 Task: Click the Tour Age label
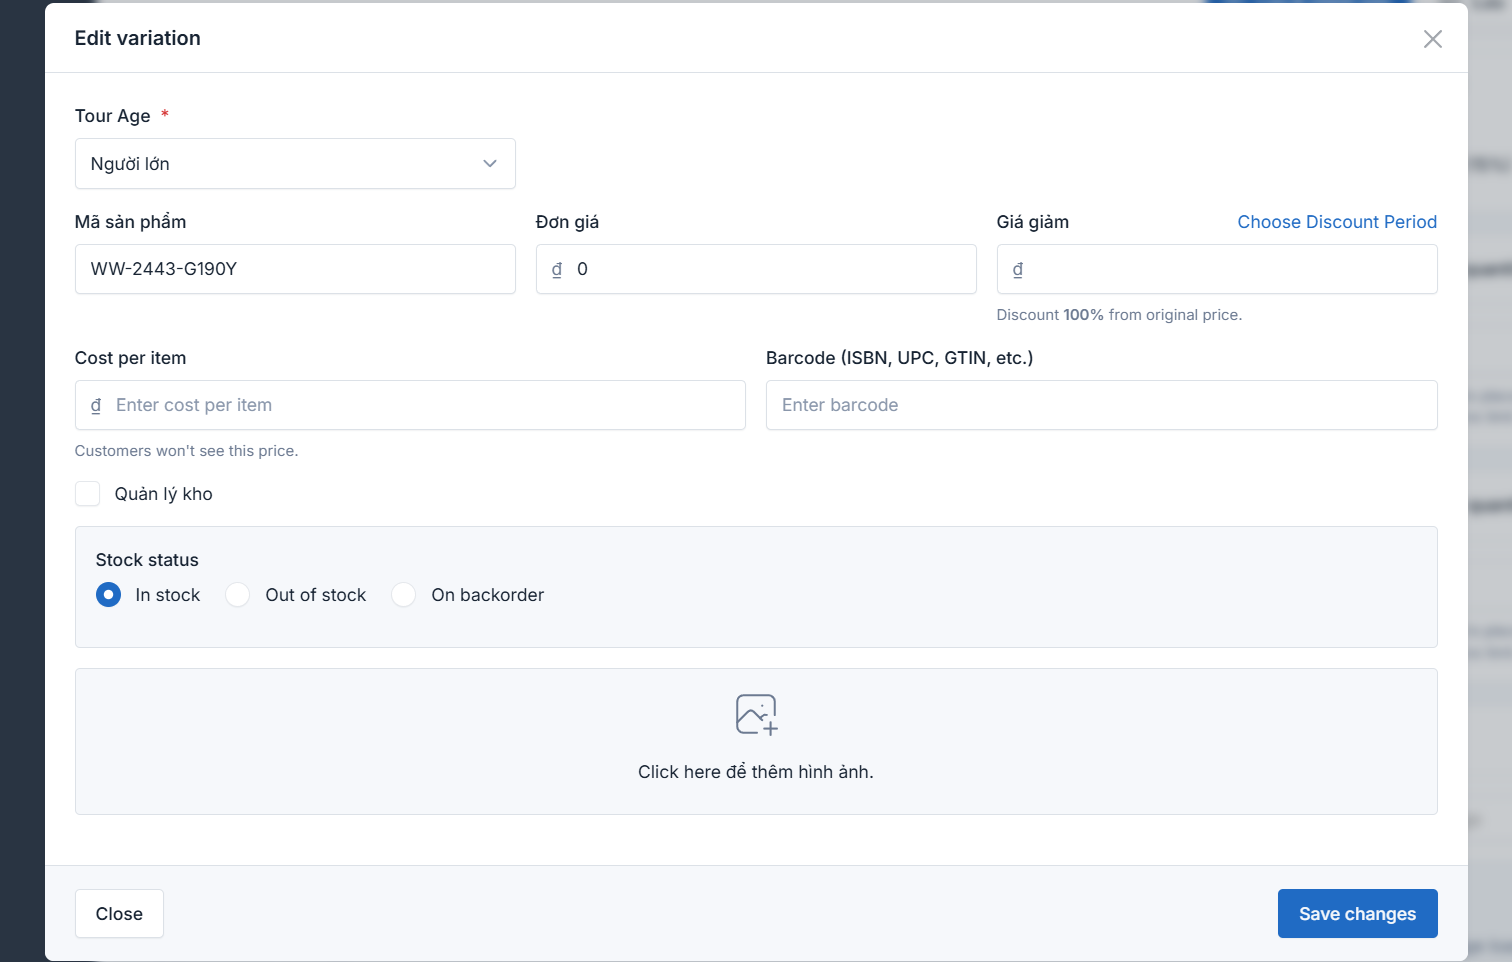(x=113, y=116)
